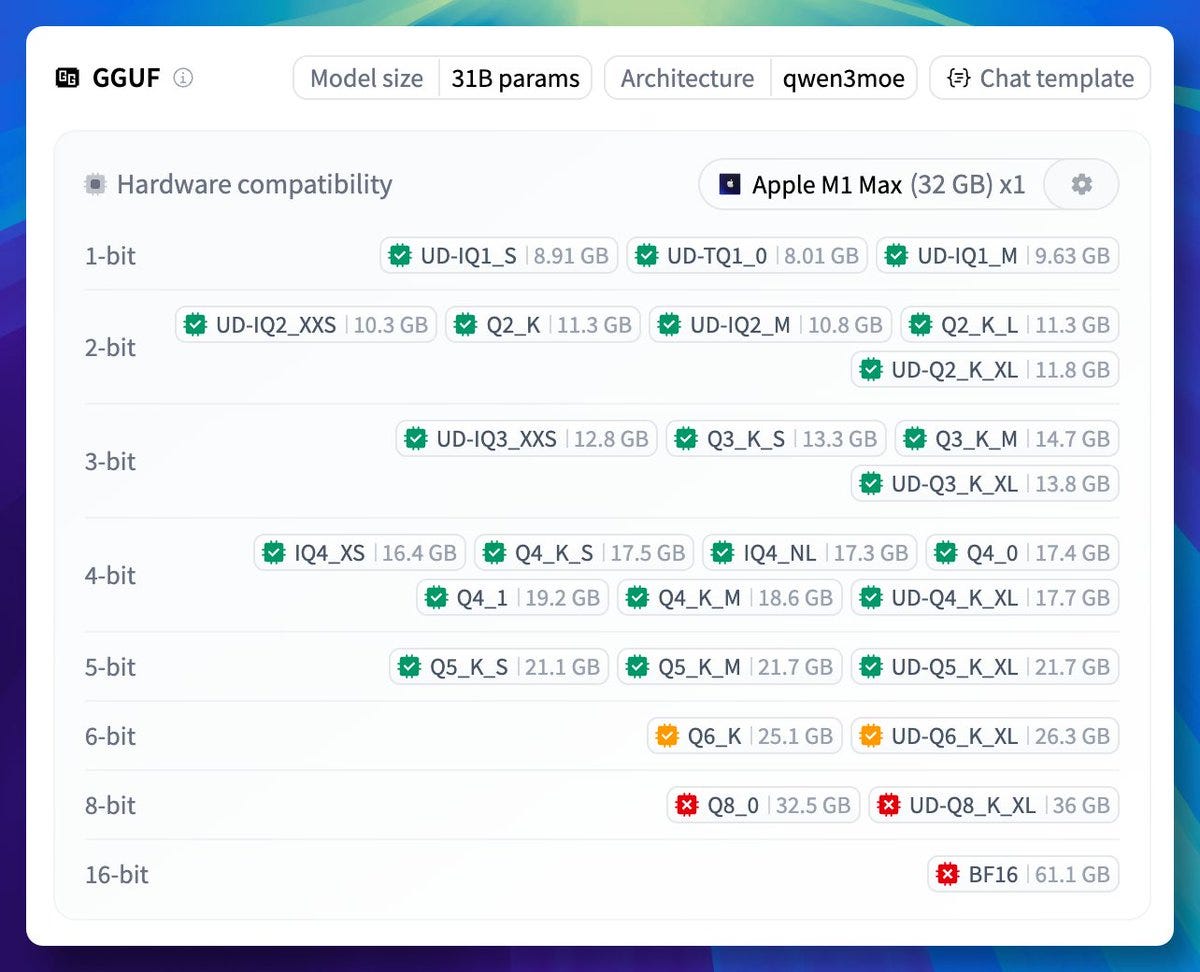Click the GGUF logo icon
1200x972 pixels.
tap(67, 78)
